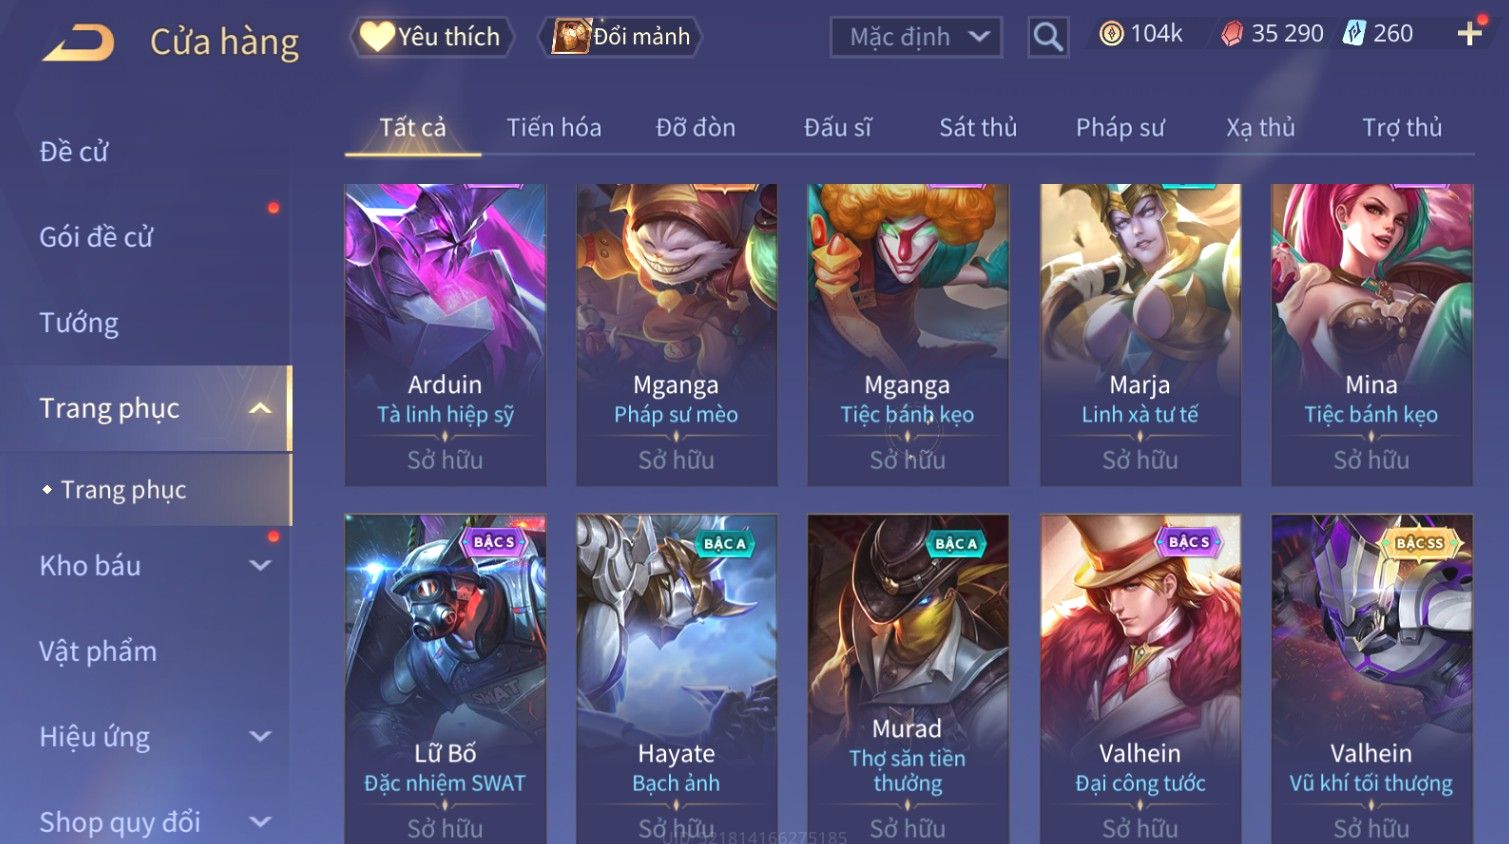This screenshot has width=1509, height=844.
Task: Switch to the Sát thủ tab
Action: [978, 128]
